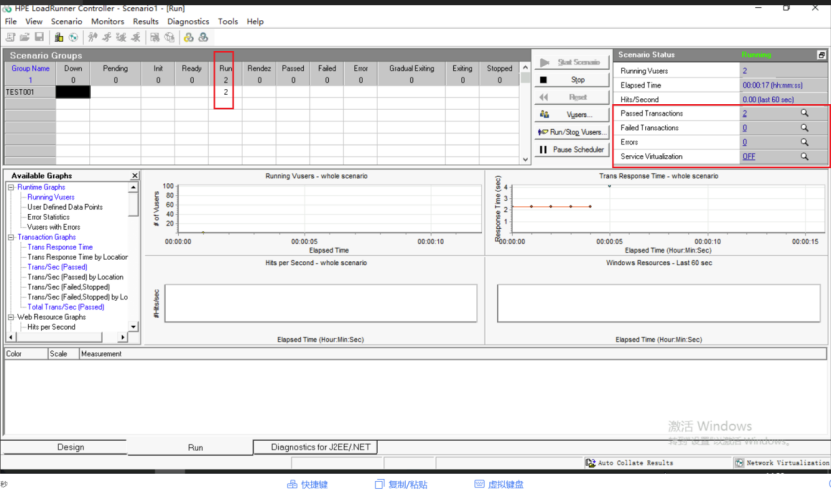Viewport: 831px width, 495px height.
Task: Open the Help menu
Action: click(x=255, y=21)
